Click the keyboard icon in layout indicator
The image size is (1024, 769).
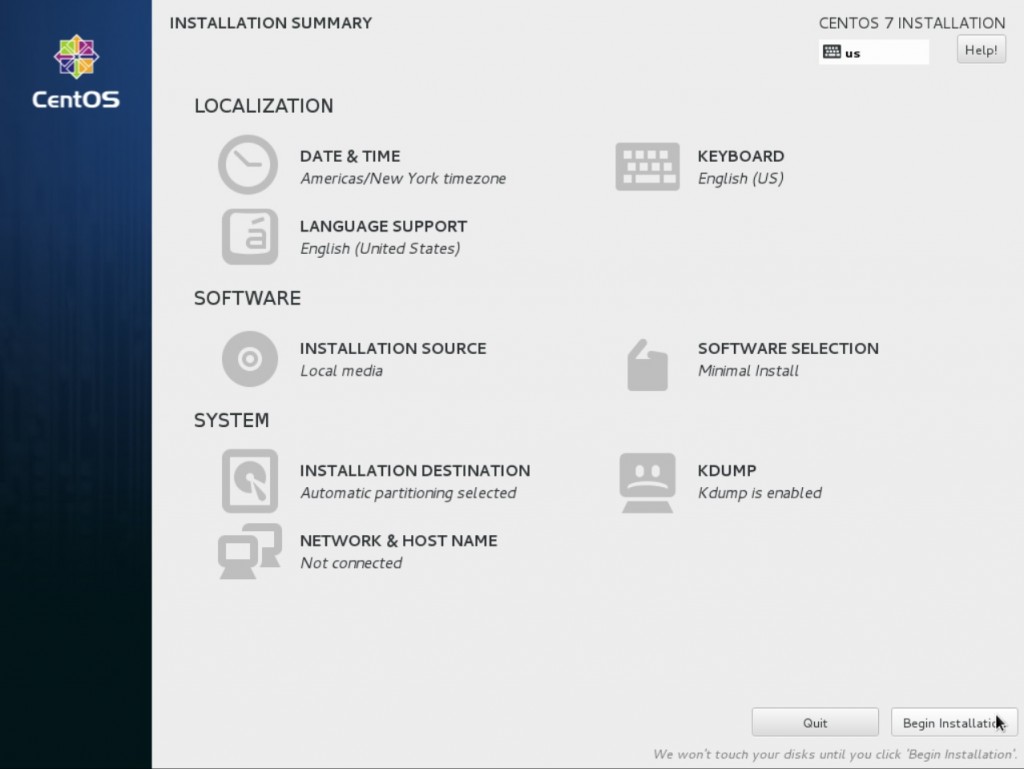point(831,52)
